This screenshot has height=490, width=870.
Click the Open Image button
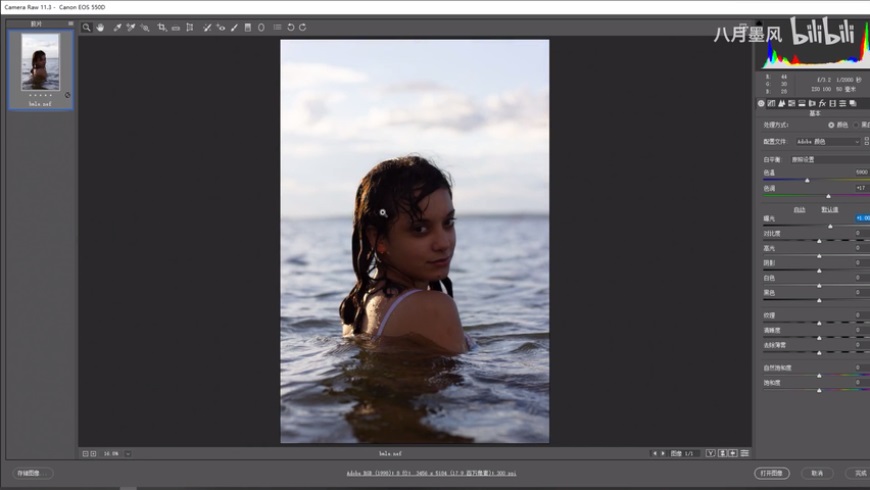(772, 473)
